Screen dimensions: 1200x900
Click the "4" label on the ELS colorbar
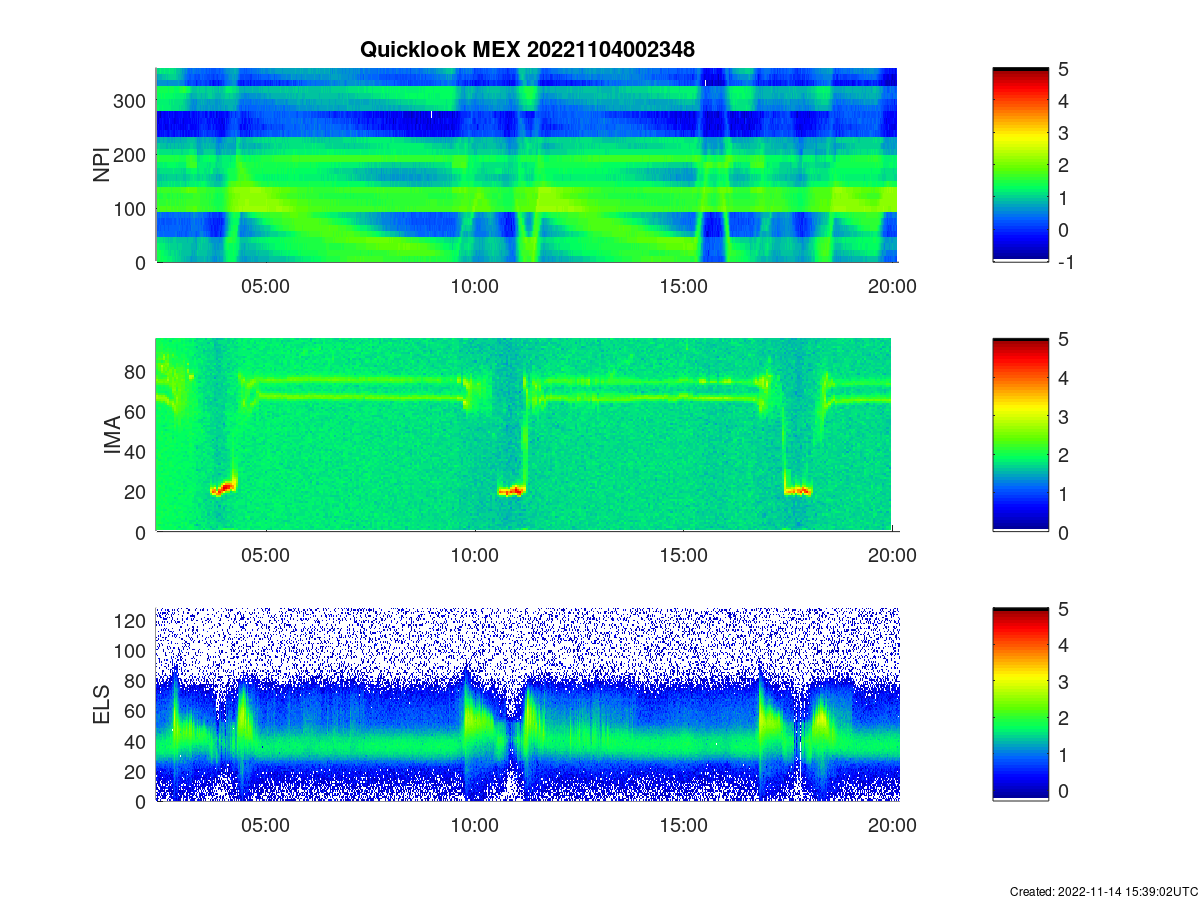[1063, 646]
